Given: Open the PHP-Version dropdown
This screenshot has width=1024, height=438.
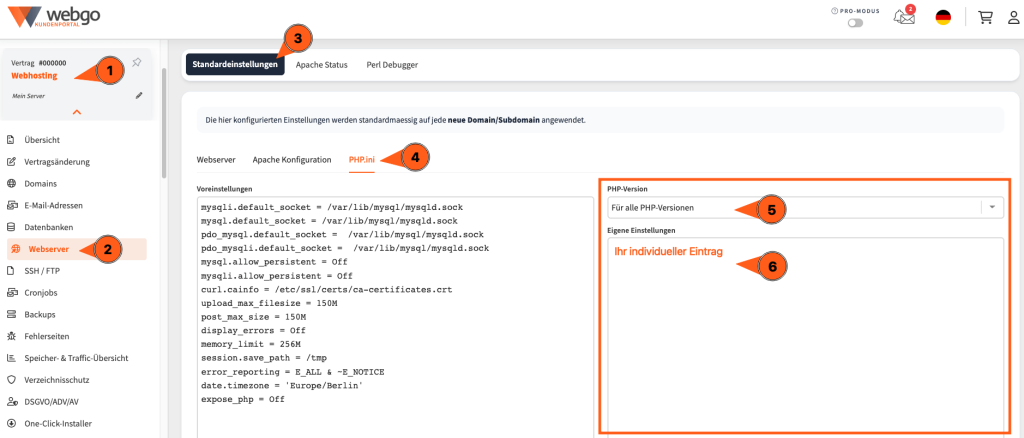Looking at the screenshot, I should 806,208.
